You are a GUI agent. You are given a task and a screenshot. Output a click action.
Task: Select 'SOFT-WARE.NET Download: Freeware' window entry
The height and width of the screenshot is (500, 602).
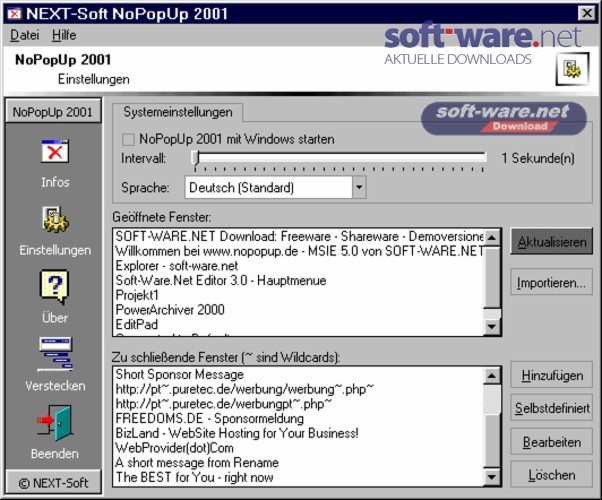tap(299, 236)
